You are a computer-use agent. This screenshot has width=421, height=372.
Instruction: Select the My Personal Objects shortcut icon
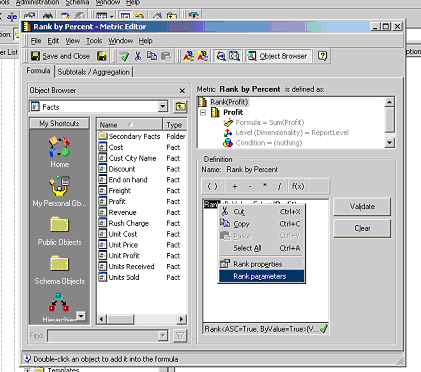[x=59, y=192]
